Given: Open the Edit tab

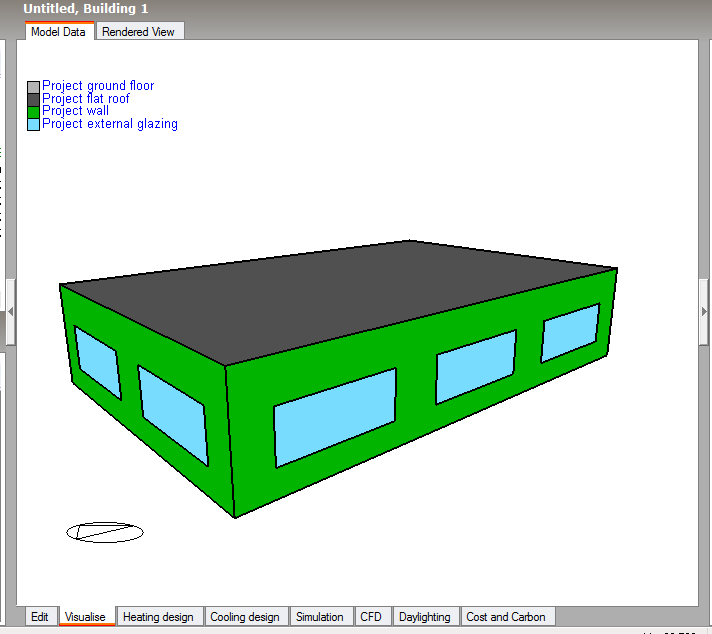Looking at the screenshot, I should pyautogui.click(x=40, y=617).
